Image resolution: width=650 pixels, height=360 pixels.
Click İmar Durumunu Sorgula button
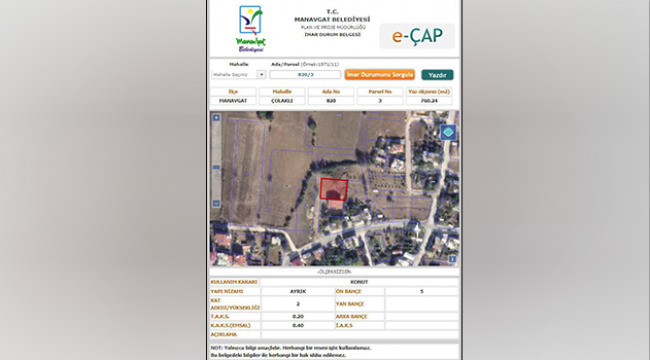coord(380,75)
